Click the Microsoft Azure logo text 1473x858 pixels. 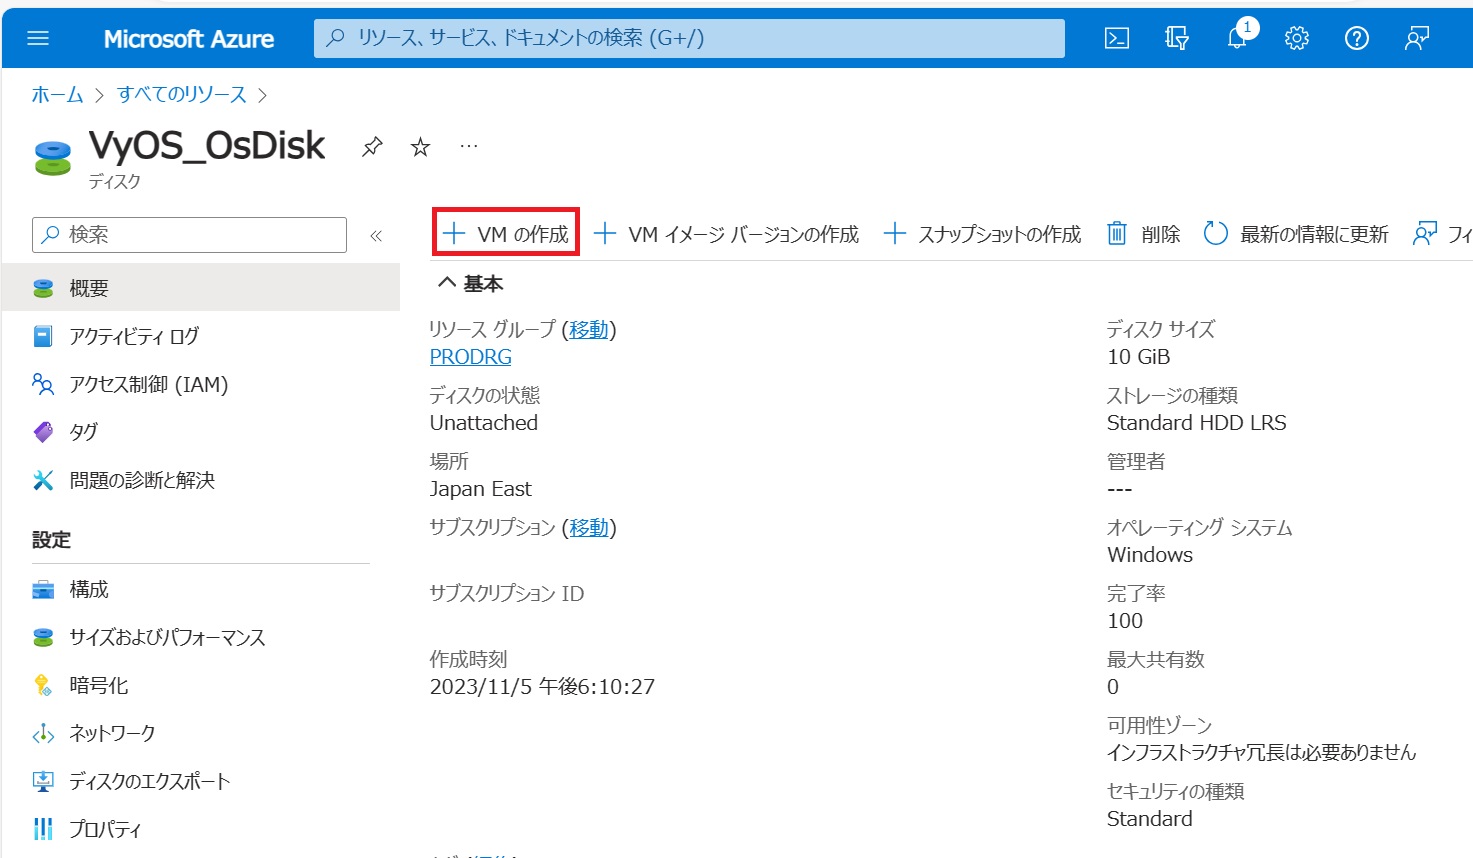pos(189,39)
